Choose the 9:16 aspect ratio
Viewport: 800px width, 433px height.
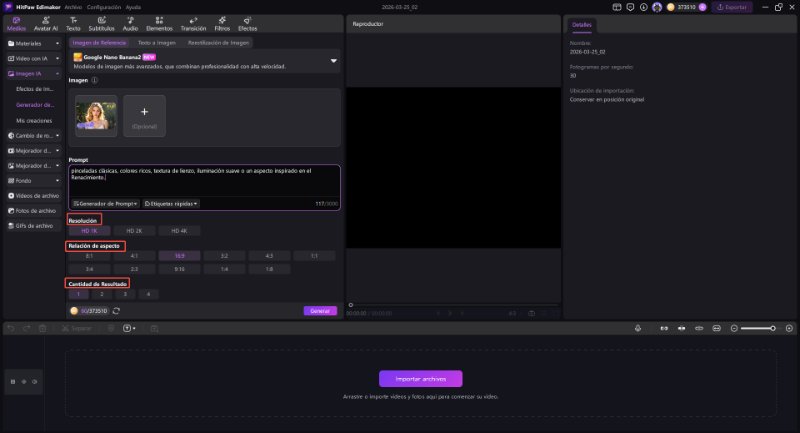[x=180, y=268]
